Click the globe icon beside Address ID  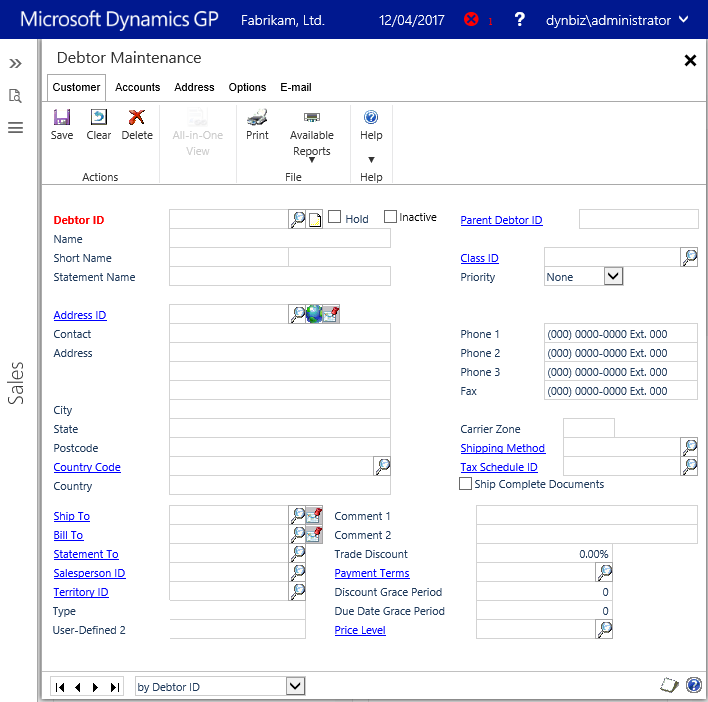point(314,315)
